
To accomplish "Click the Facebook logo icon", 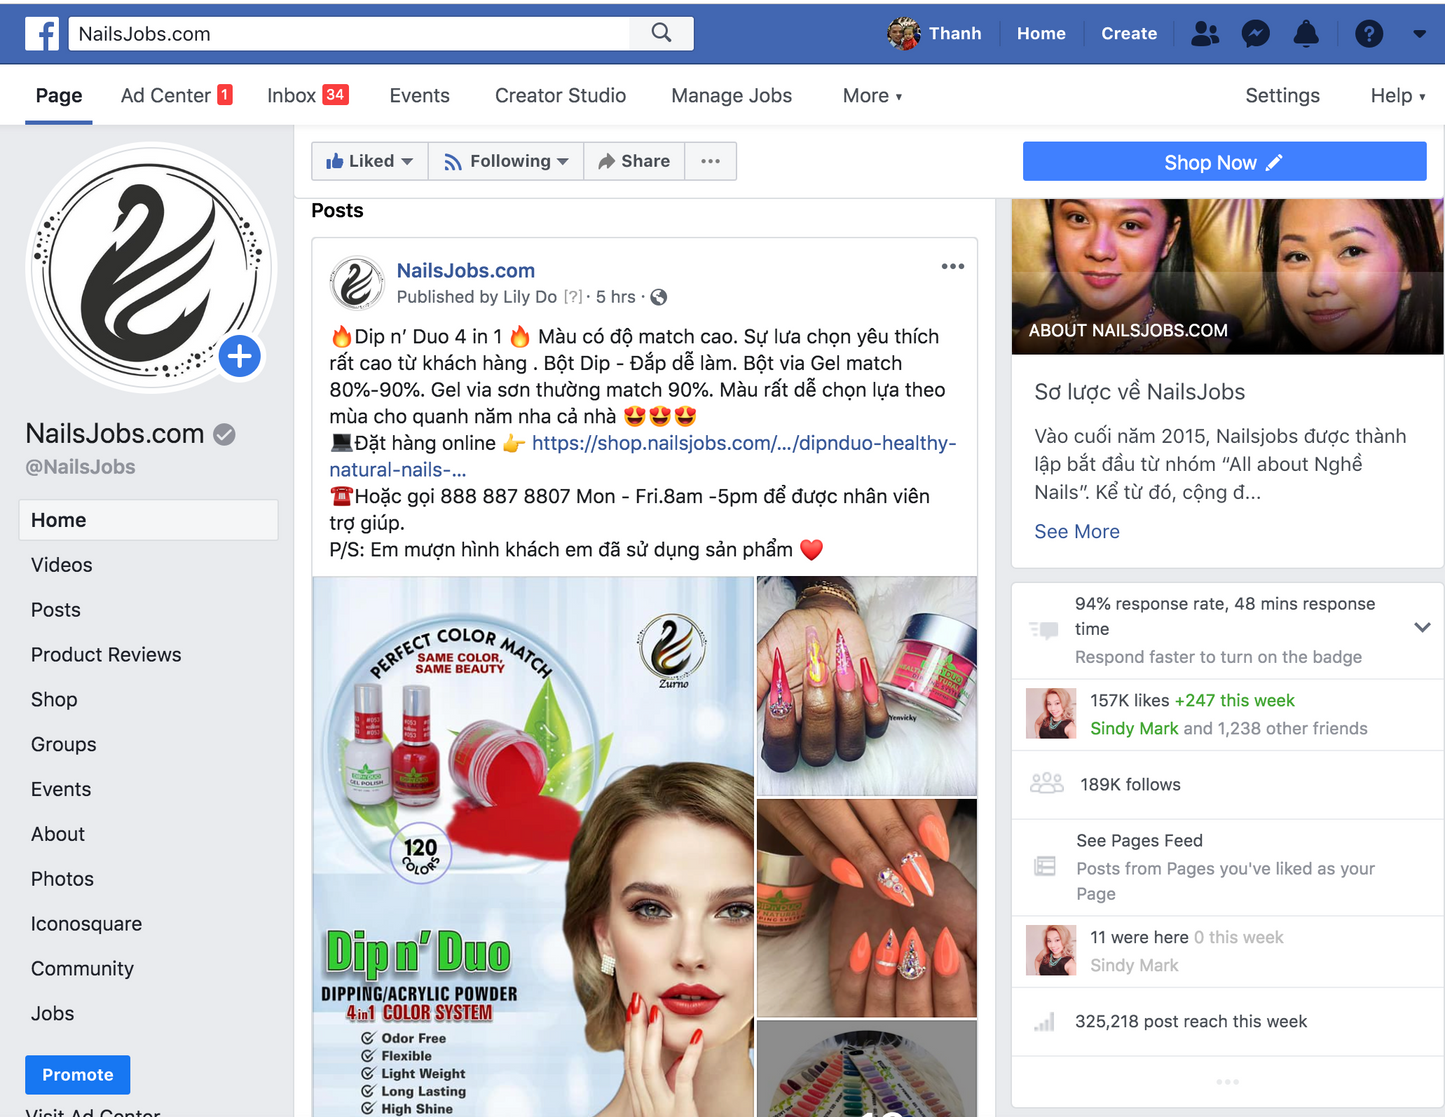I will pos(42,33).
